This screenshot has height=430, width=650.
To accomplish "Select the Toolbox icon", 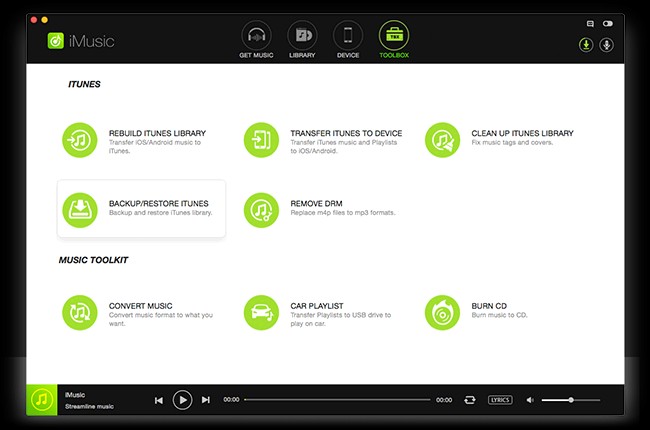I will pos(394,36).
